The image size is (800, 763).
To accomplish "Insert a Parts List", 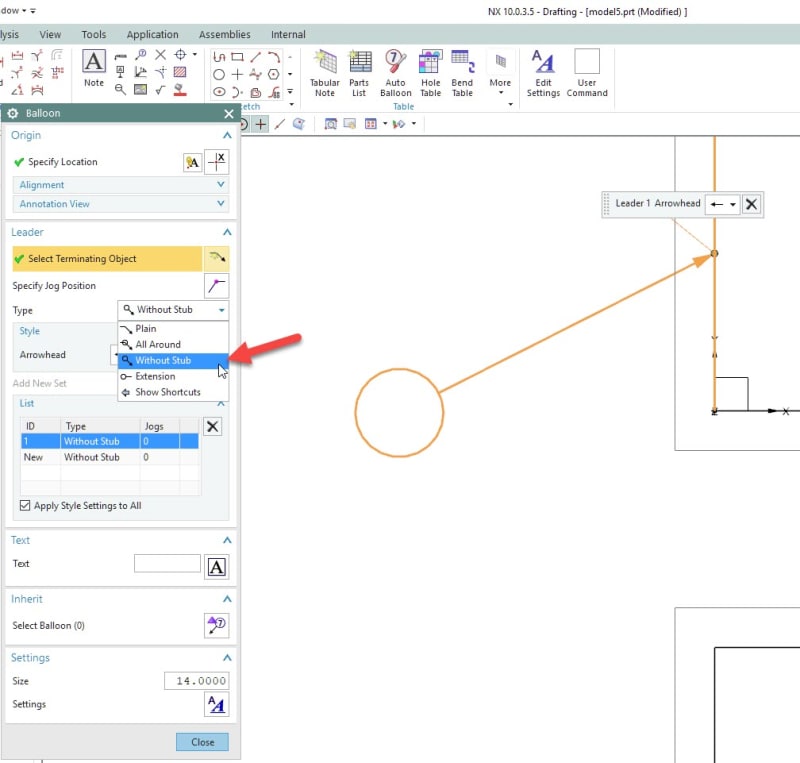I will click(x=359, y=73).
